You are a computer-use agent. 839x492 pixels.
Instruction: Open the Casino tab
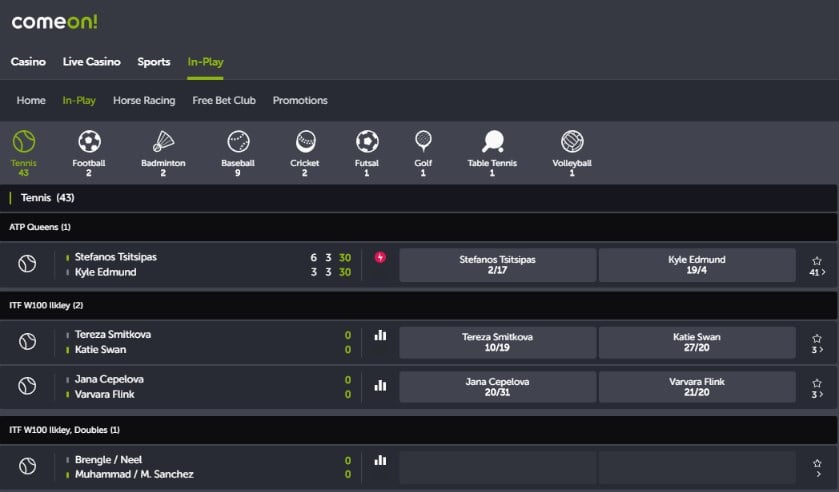(x=28, y=62)
